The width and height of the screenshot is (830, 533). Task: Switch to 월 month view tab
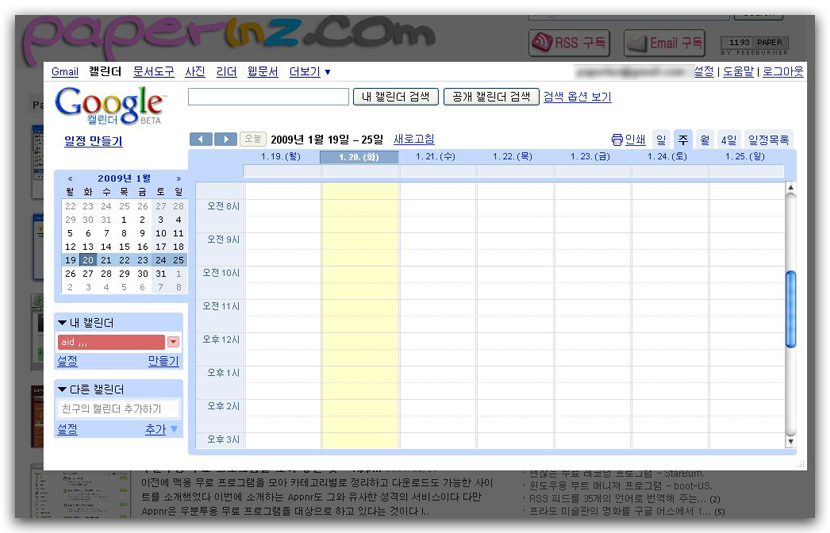point(705,140)
